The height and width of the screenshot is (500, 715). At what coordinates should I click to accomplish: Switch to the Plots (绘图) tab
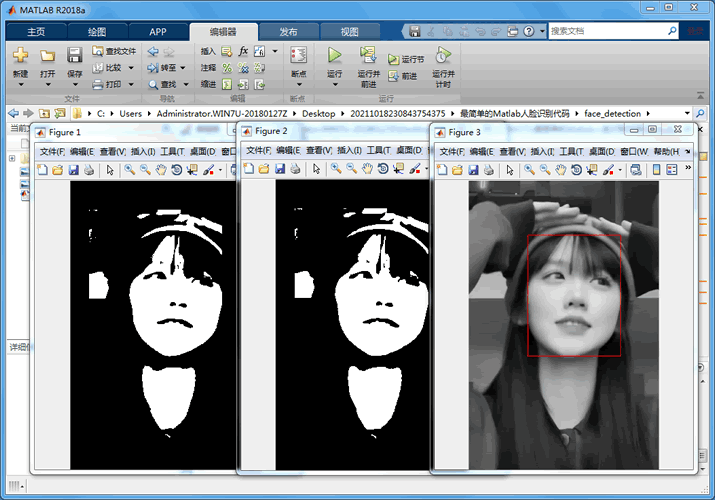point(96,32)
